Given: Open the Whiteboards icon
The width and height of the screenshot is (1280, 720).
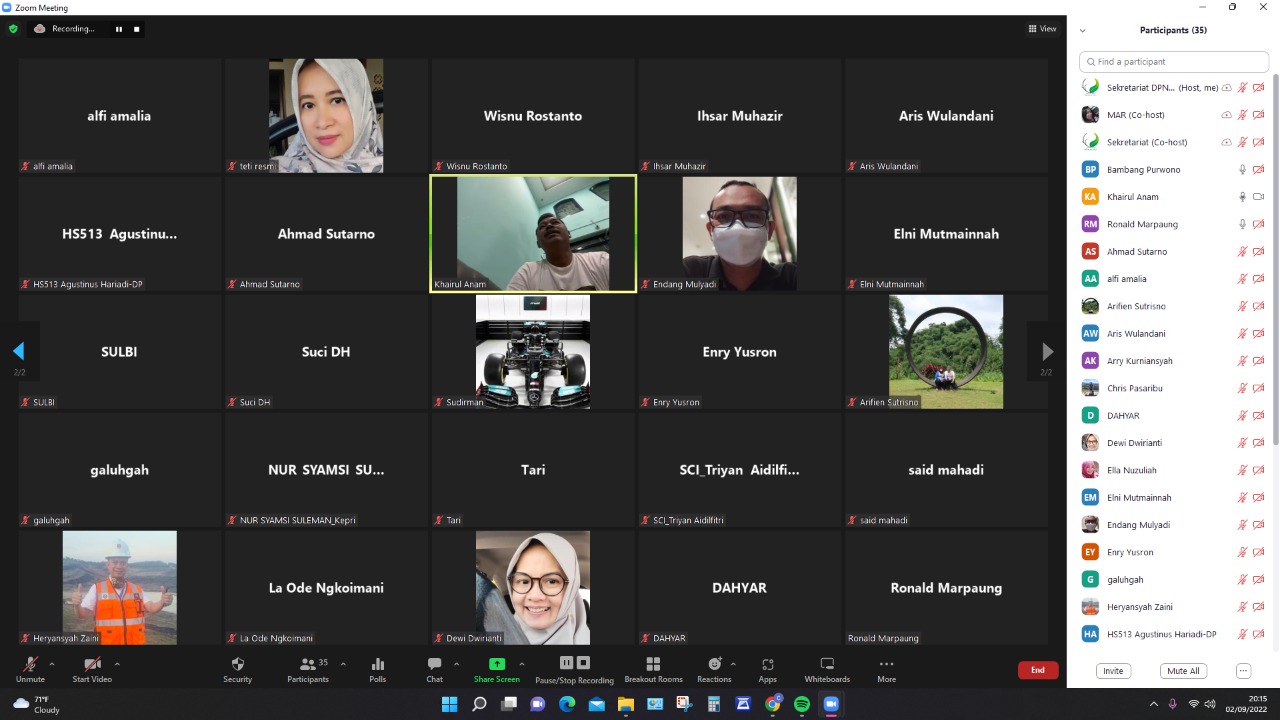Looking at the screenshot, I should pos(827,665).
